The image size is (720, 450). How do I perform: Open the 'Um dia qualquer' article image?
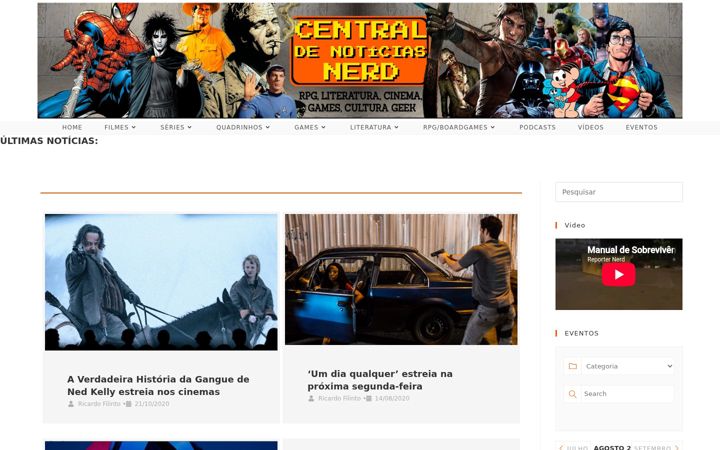[x=401, y=279]
